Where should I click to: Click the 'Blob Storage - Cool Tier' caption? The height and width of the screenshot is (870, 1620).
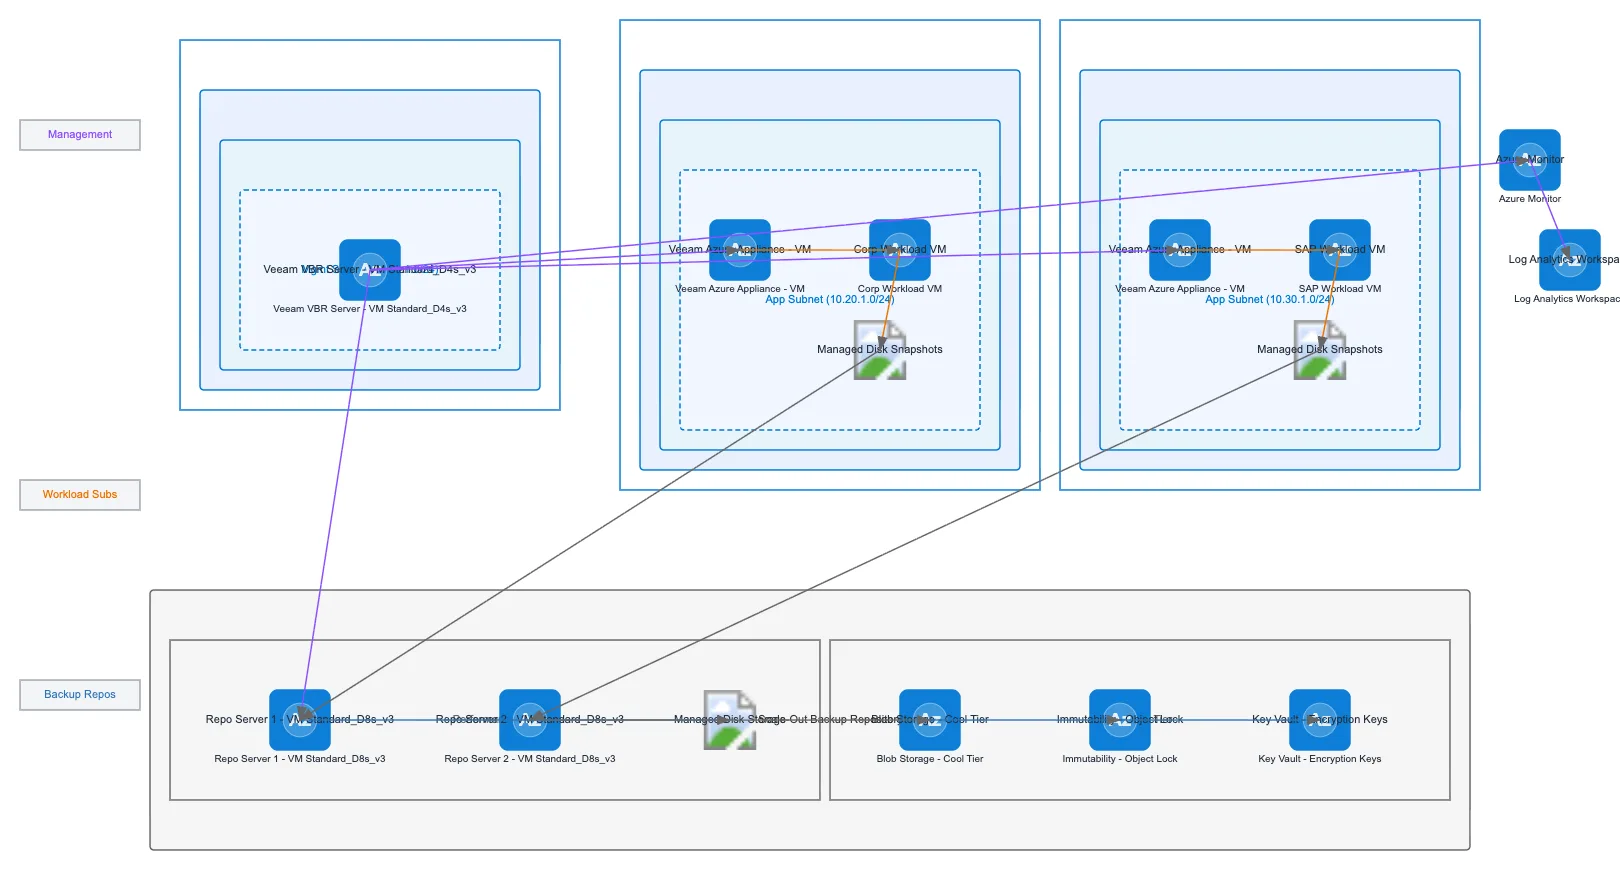pos(930,759)
